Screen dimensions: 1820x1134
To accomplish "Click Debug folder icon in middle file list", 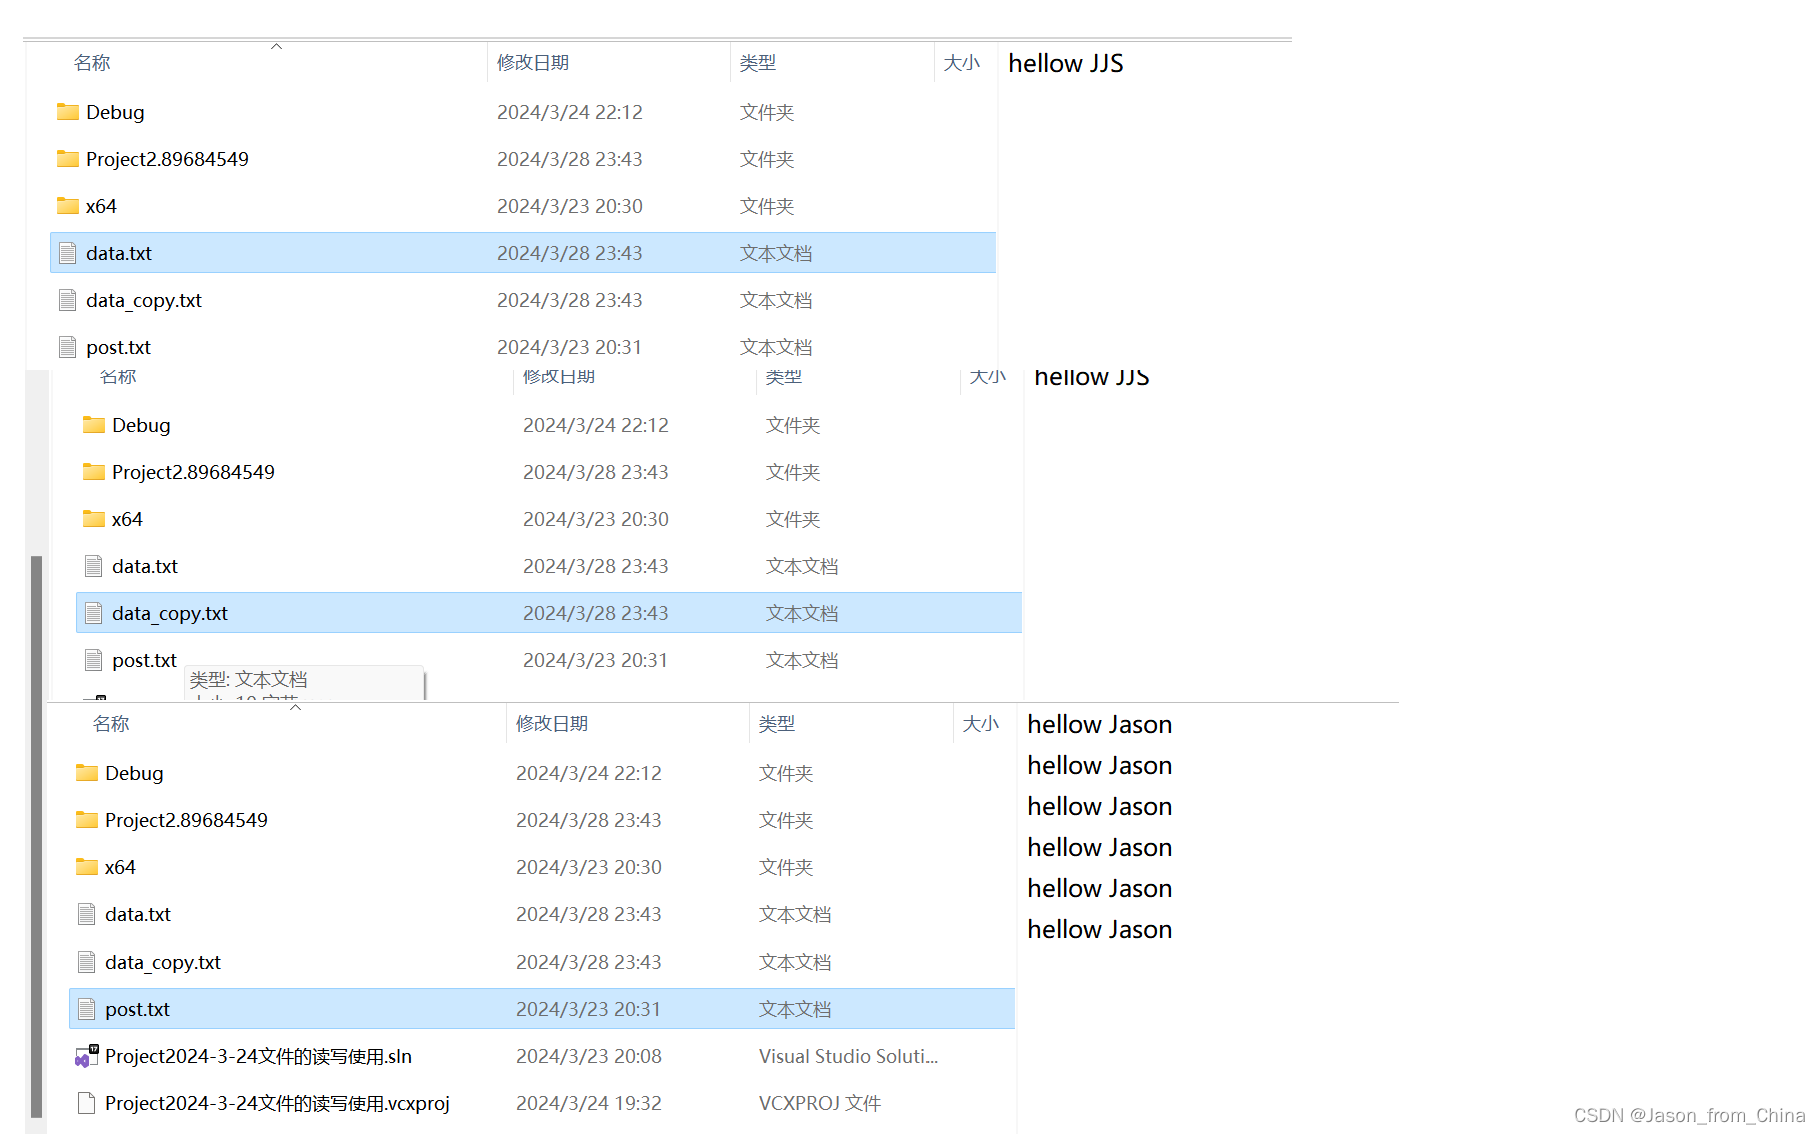I will 94,424.
